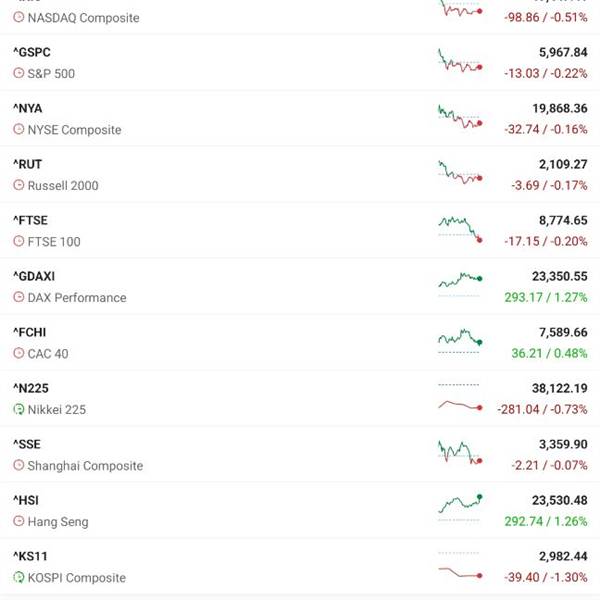Click the FTSE change value -17.15 / -0.20%

point(546,241)
